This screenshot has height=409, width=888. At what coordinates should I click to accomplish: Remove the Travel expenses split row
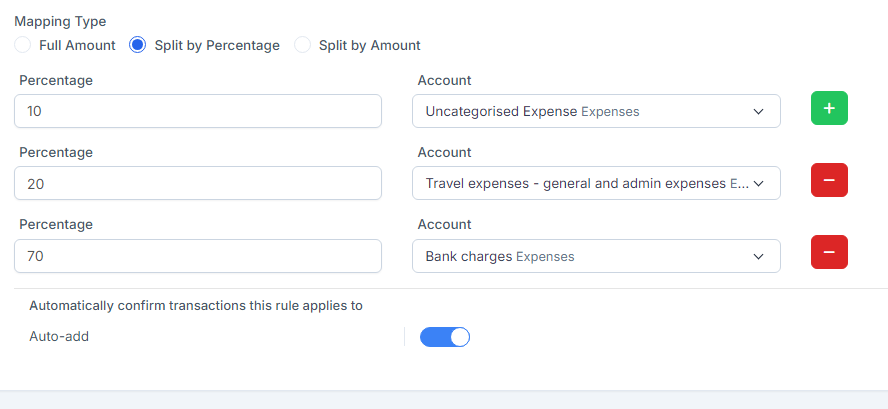point(828,180)
